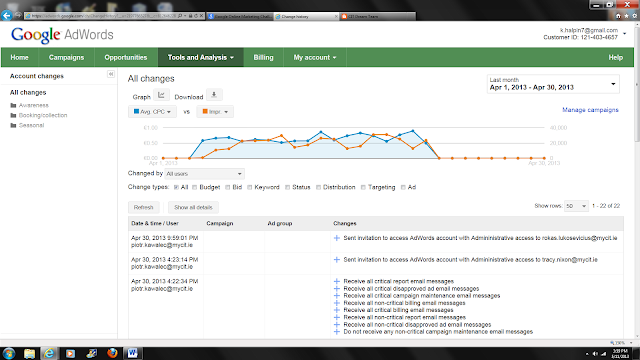The image size is (640, 360).
Task: Check the Status change type
Action: click(287, 187)
